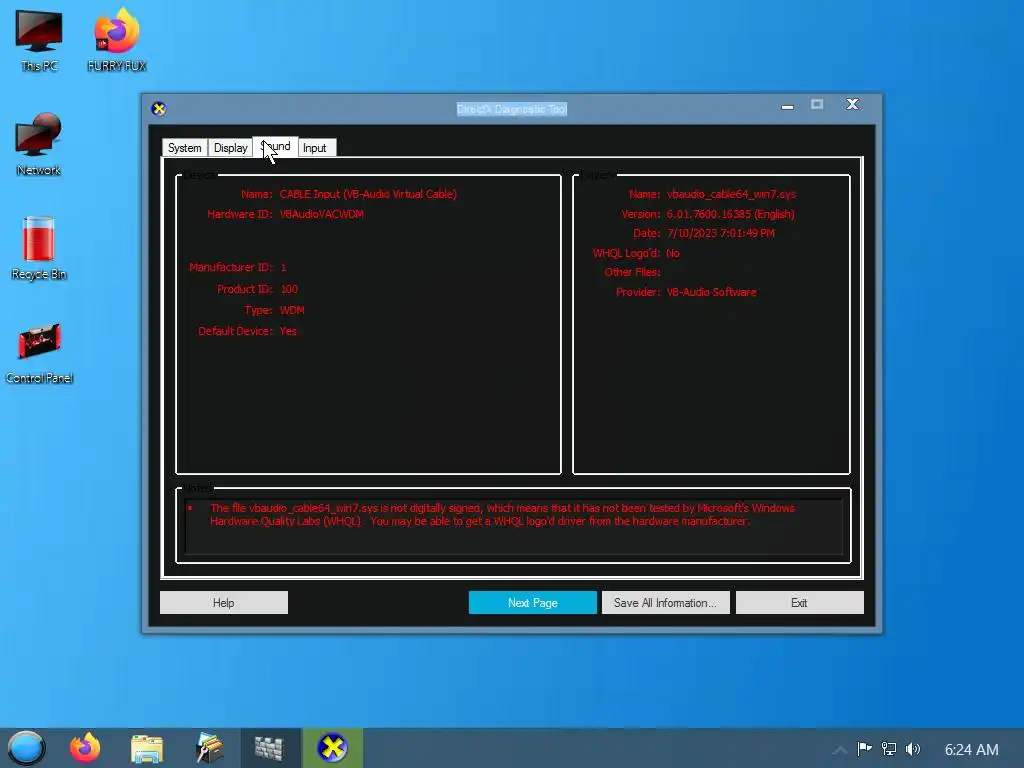Image resolution: width=1024 pixels, height=768 pixels.
Task: Click provider value VB-Audio Software
Action: (x=711, y=292)
